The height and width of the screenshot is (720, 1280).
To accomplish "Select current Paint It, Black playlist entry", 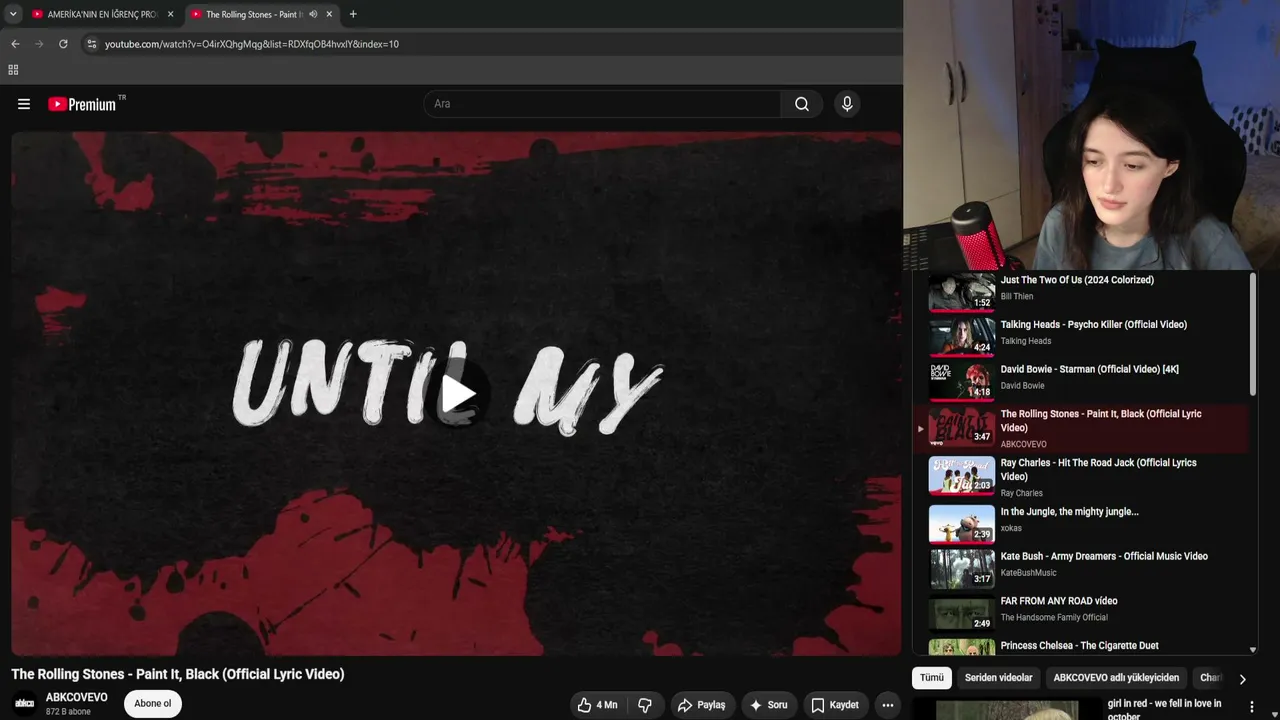I will pos(1080,429).
